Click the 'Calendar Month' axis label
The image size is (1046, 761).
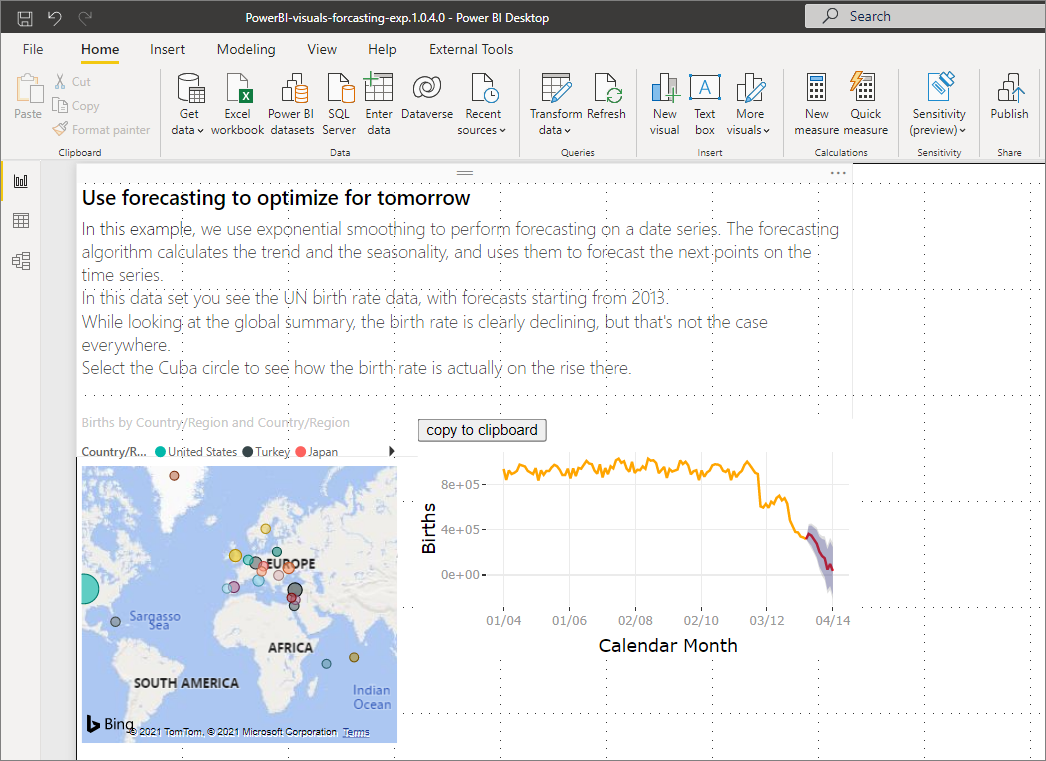pos(668,646)
